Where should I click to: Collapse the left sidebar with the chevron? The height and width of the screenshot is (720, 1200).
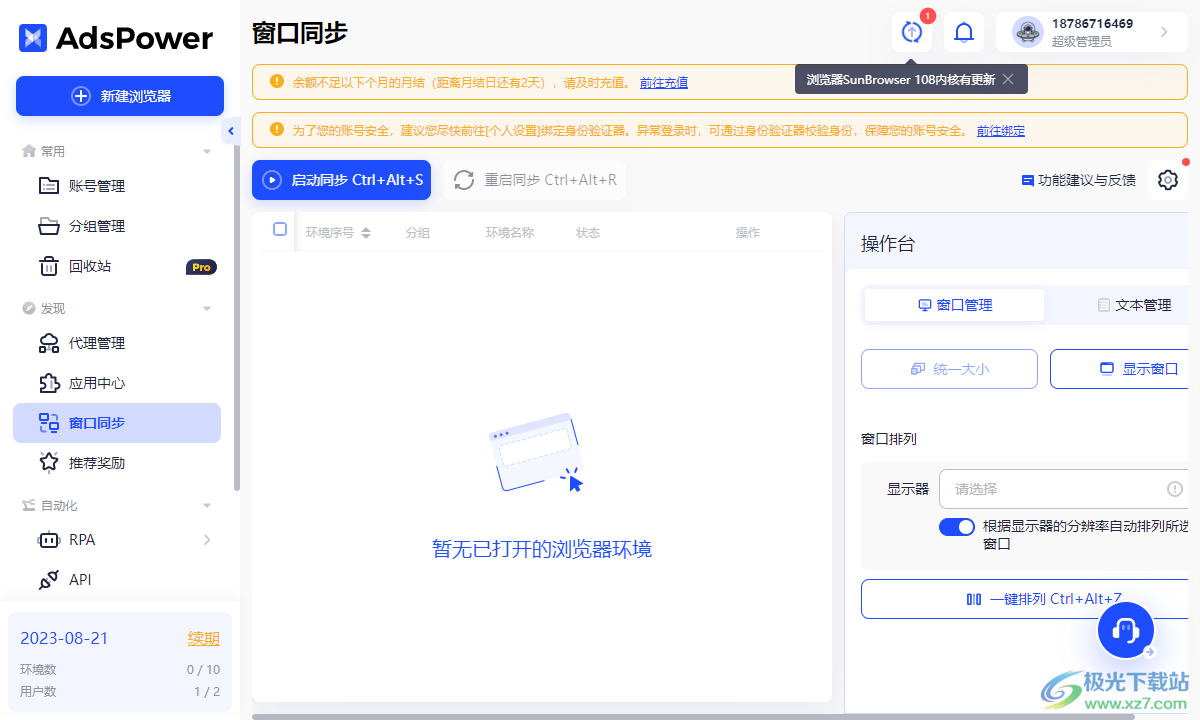[231, 130]
